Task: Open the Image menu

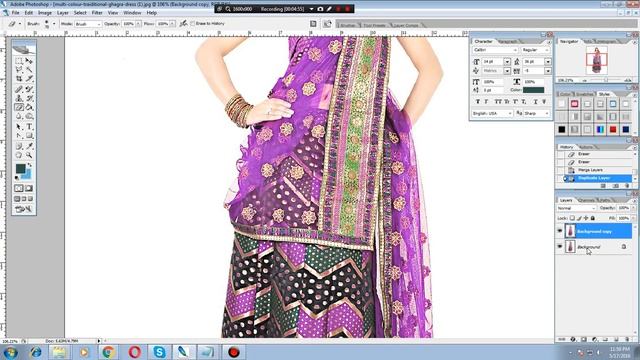Action: coord(45,13)
